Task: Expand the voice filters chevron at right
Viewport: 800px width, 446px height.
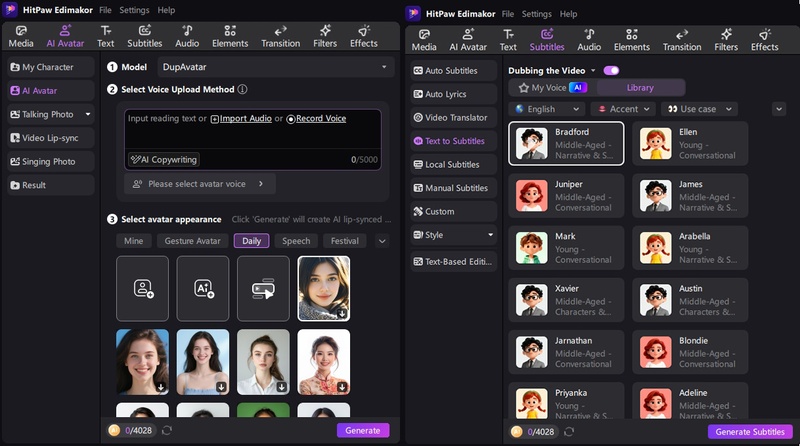Action: [779, 109]
